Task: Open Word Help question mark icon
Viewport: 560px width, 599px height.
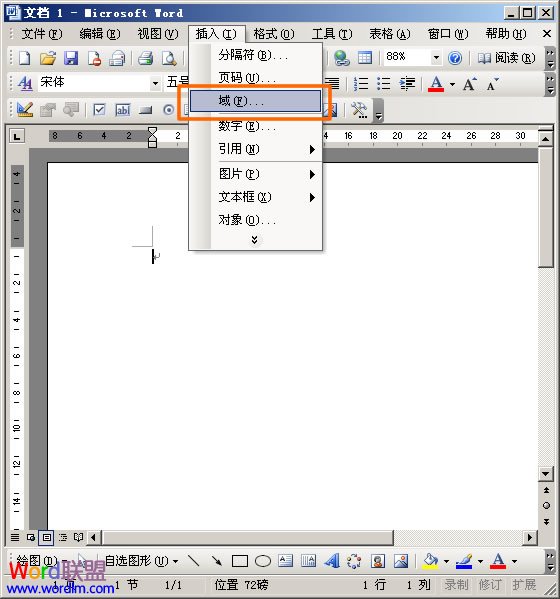Action: coord(455,58)
